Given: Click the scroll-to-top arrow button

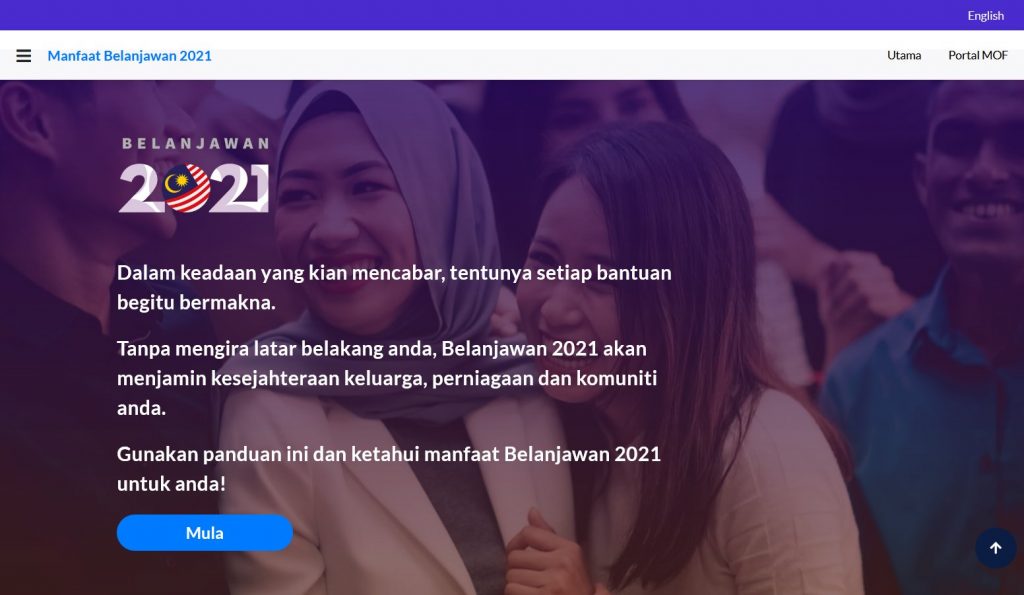Looking at the screenshot, I should [995, 548].
